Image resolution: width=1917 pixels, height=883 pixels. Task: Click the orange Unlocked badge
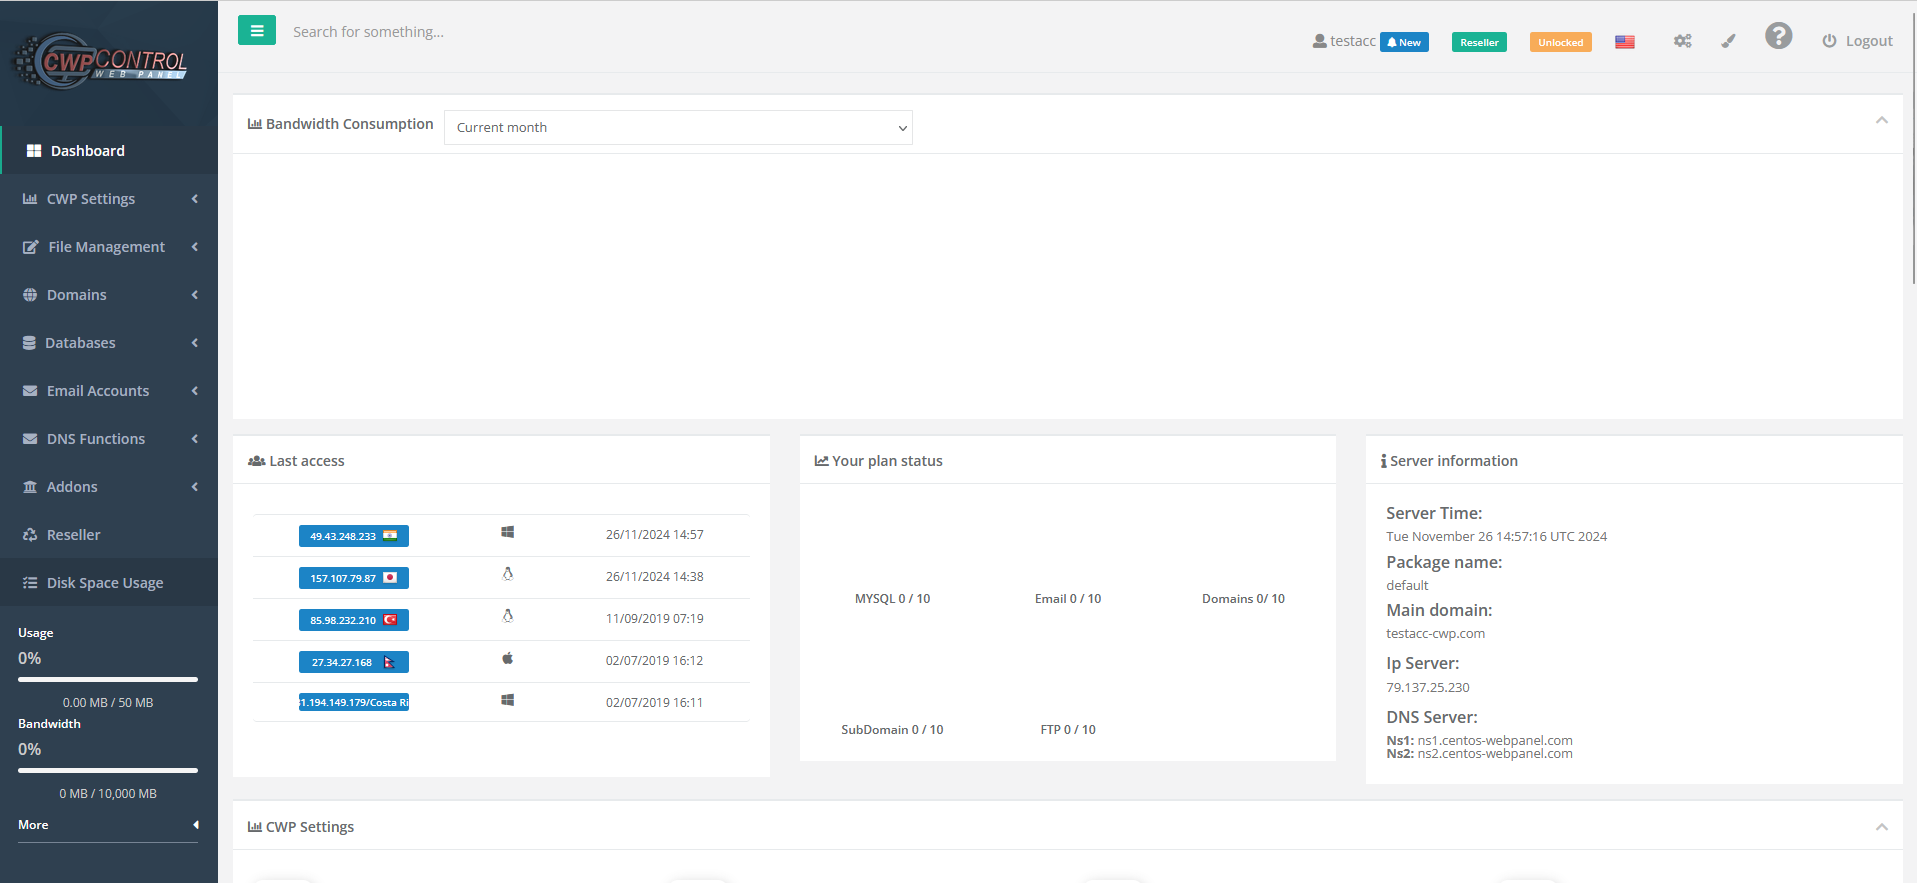click(x=1560, y=42)
